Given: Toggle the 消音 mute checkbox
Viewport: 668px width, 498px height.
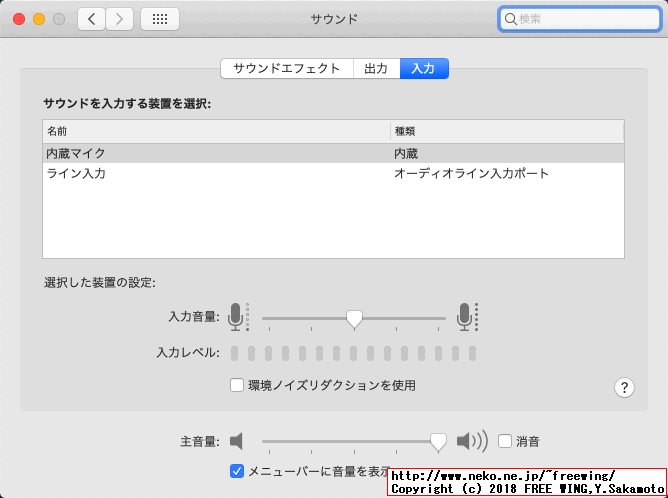Looking at the screenshot, I should (x=505, y=441).
